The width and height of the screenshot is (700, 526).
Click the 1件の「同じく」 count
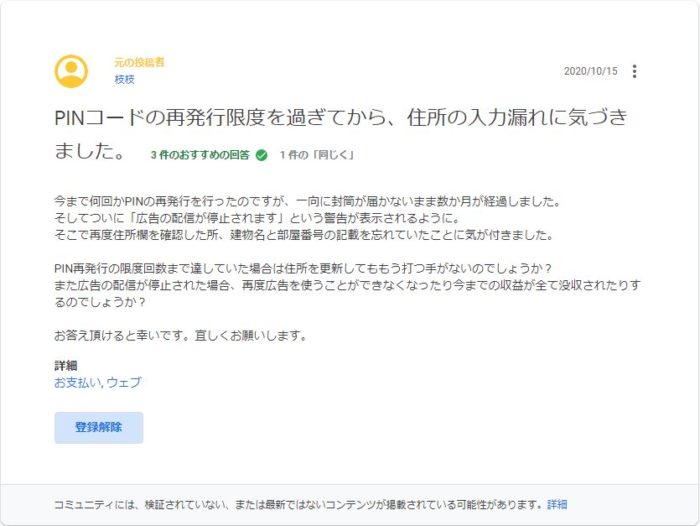(x=317, y=155)
